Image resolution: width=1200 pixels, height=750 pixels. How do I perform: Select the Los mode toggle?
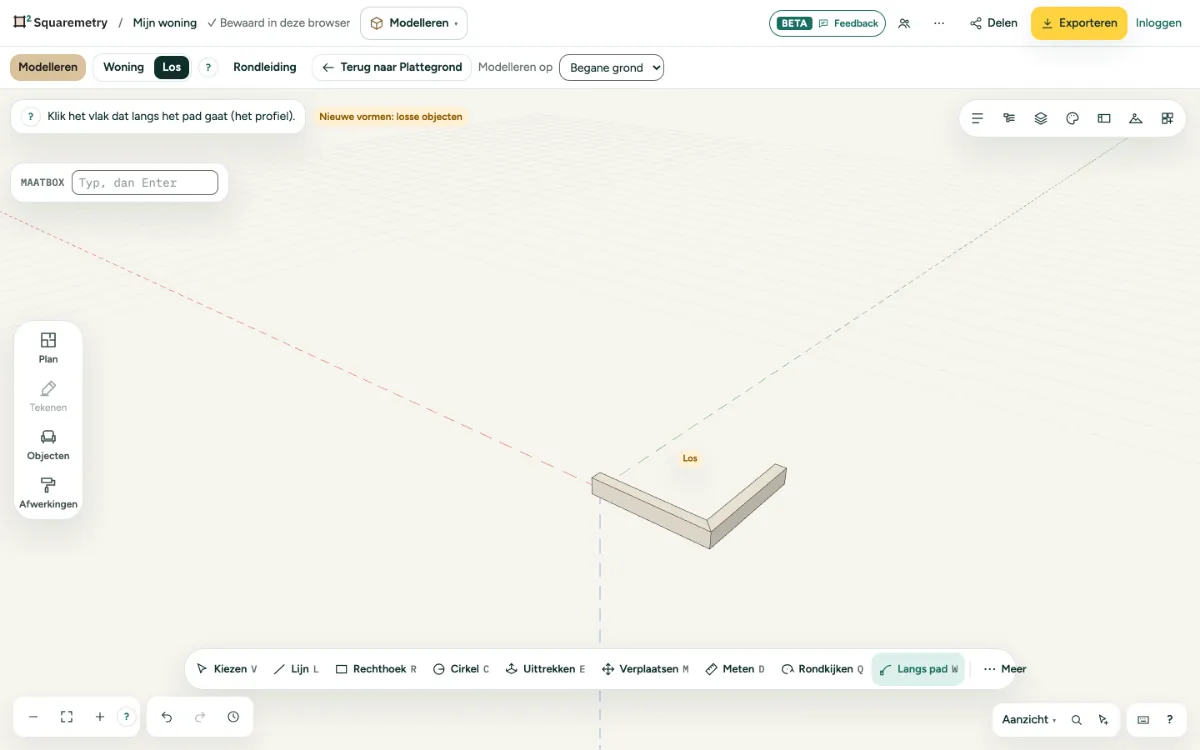(x=172, y=67)
